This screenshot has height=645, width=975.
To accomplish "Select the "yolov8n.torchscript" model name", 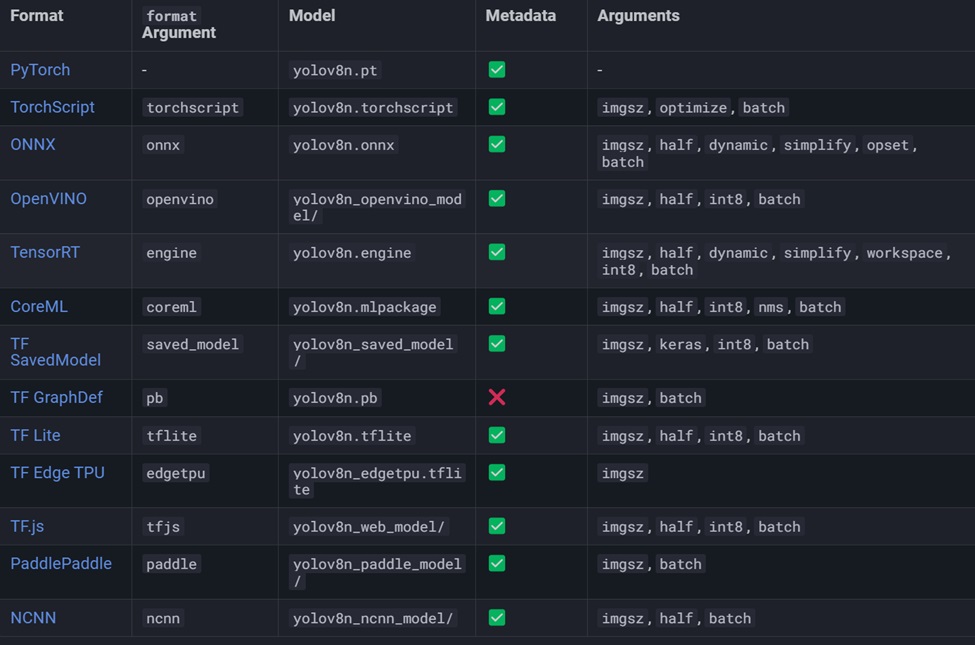I will [373, 108].
